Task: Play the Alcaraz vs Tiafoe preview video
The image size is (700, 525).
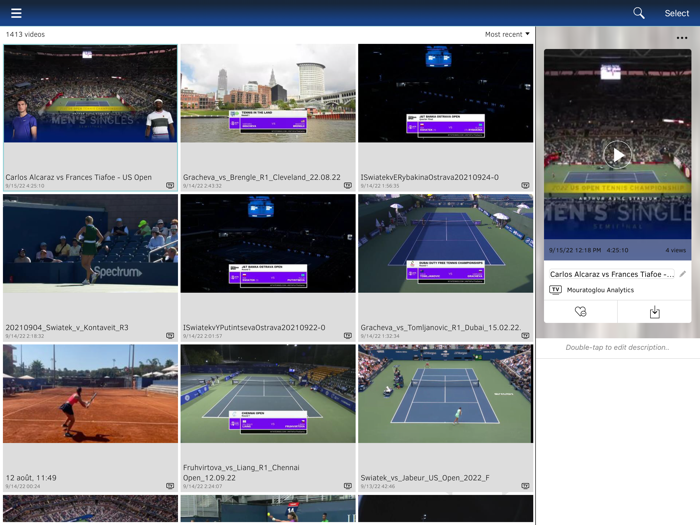Action: [617, 154]
